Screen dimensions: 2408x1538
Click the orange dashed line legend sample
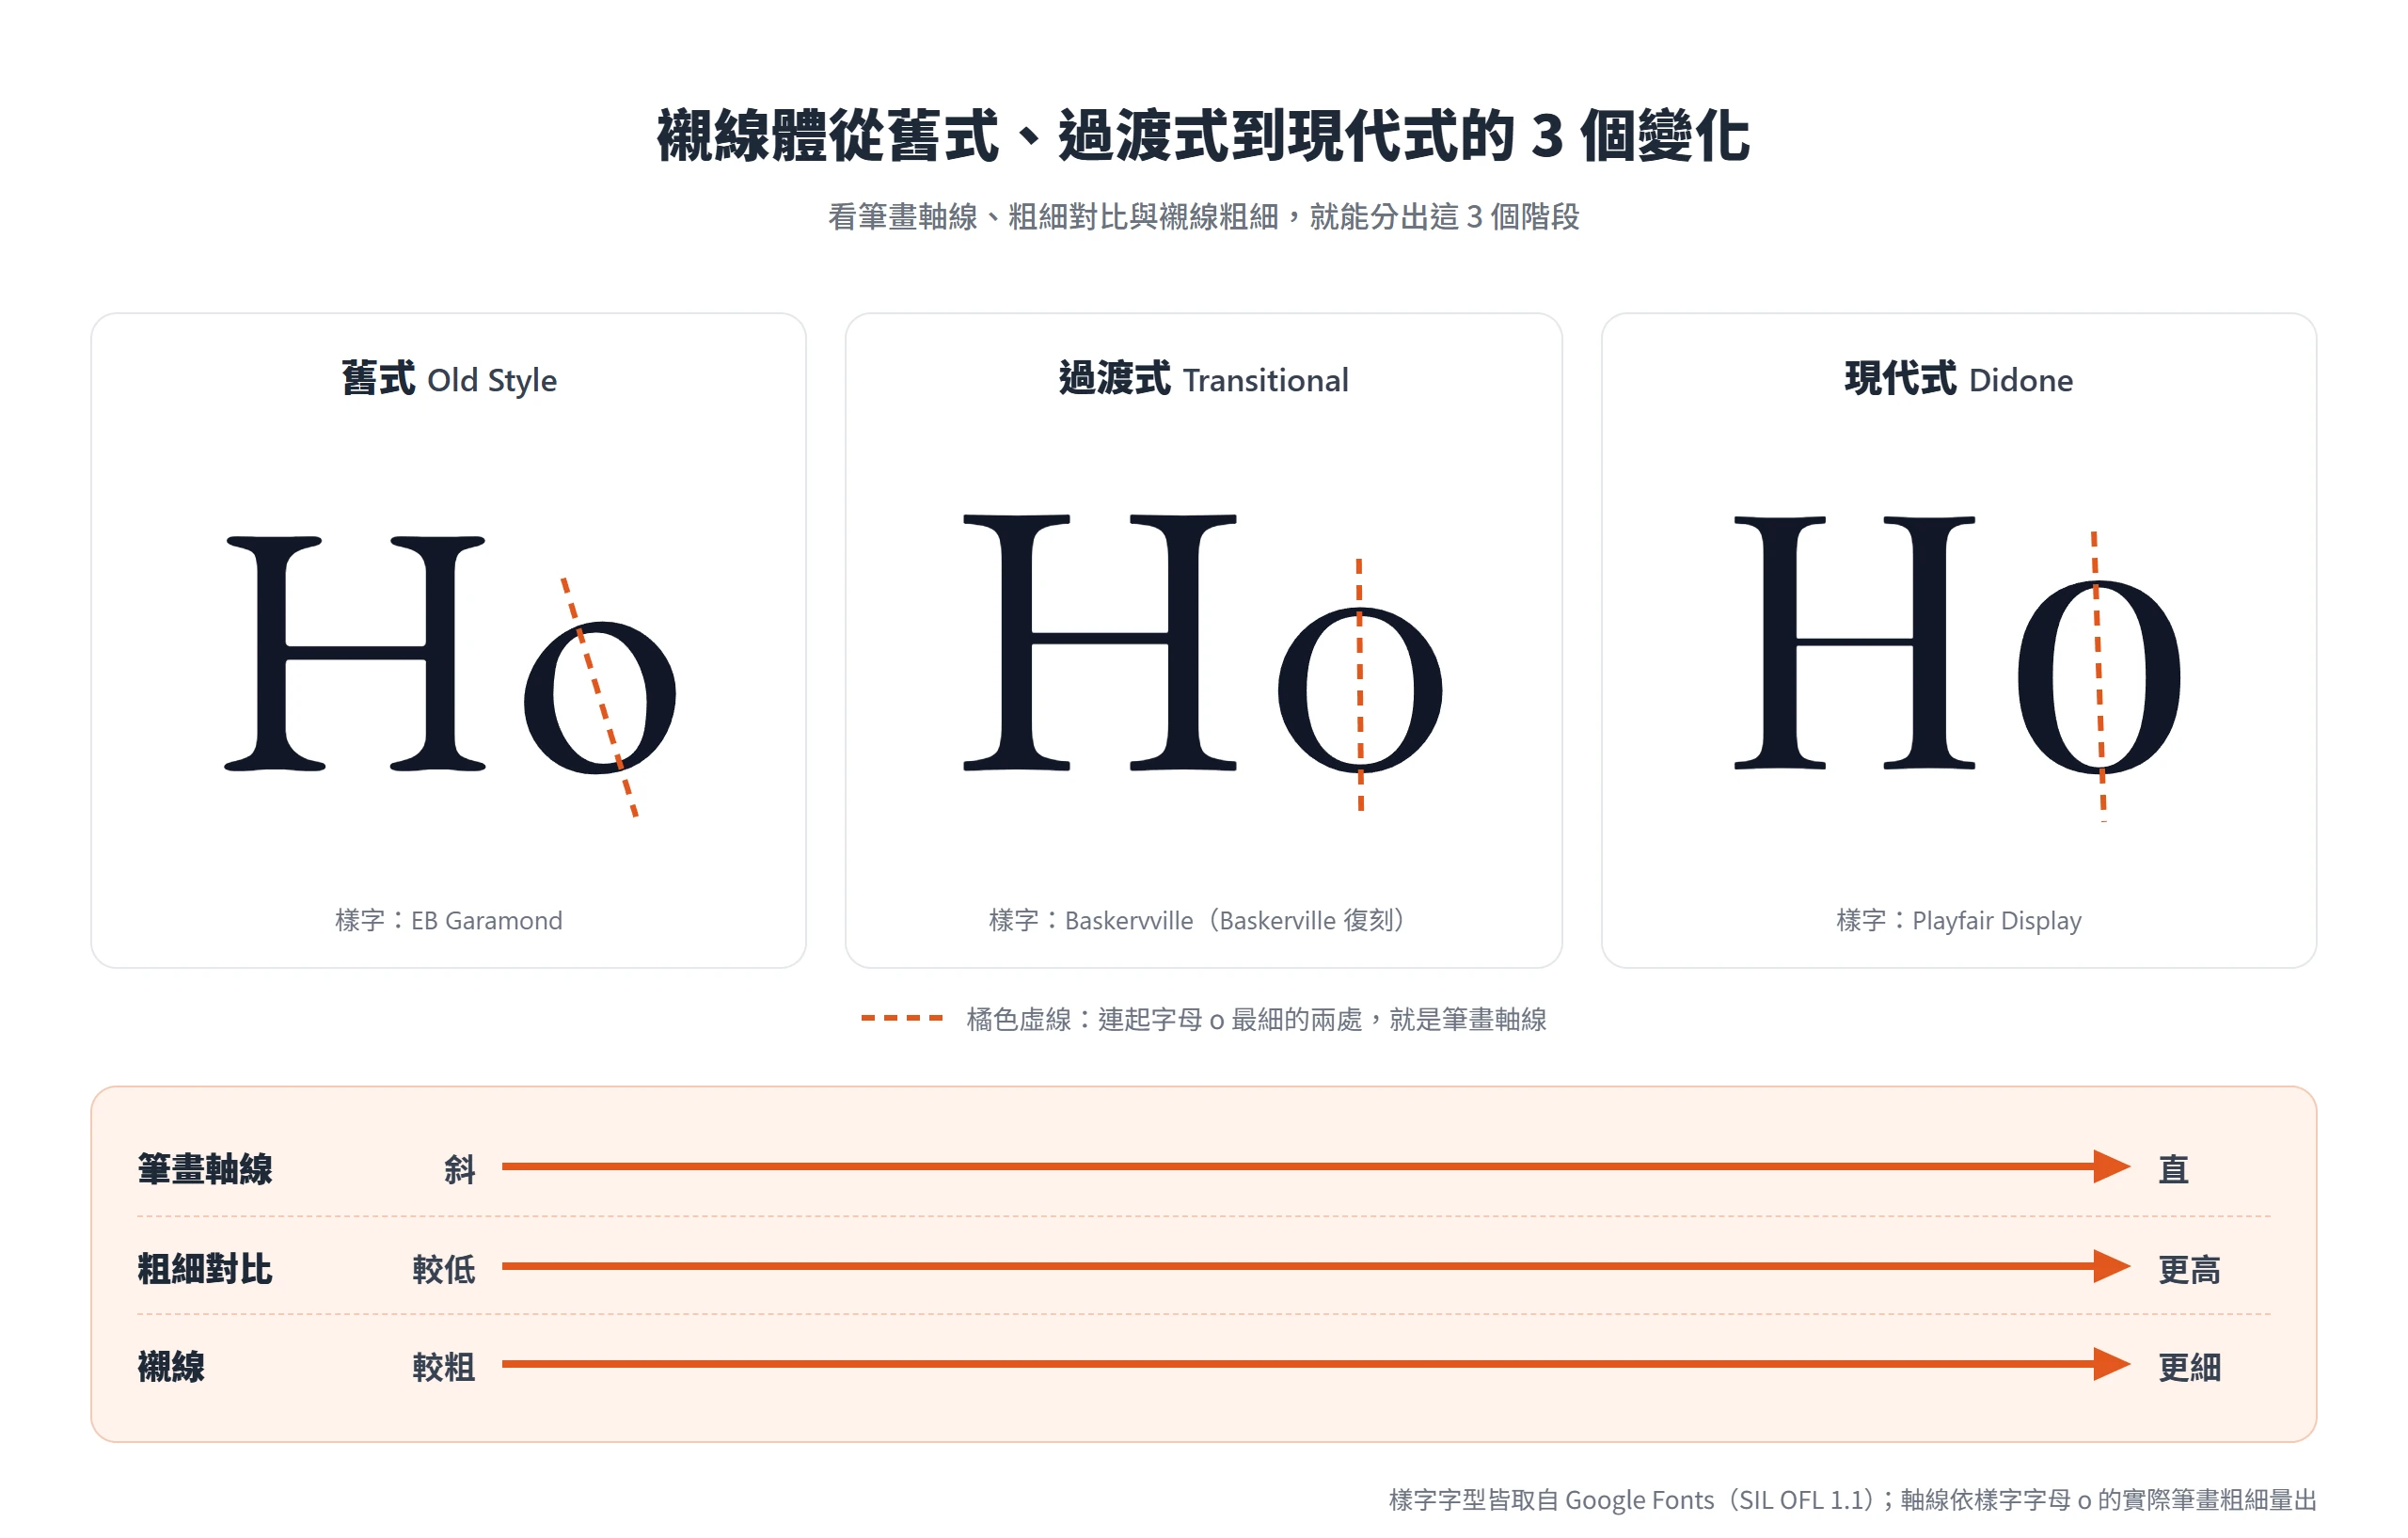coord(902,1018)
